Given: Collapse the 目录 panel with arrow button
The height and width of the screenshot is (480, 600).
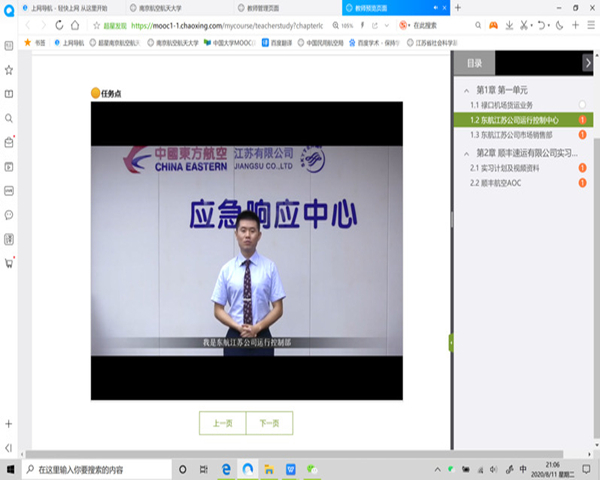Looking at the screenshot, I should tap(587, 63).
